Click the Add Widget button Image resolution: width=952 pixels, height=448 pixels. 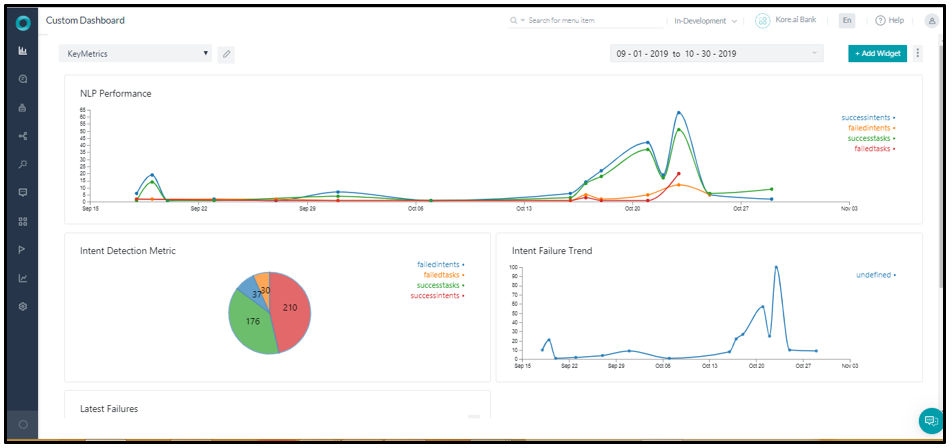tap(877, 53)
